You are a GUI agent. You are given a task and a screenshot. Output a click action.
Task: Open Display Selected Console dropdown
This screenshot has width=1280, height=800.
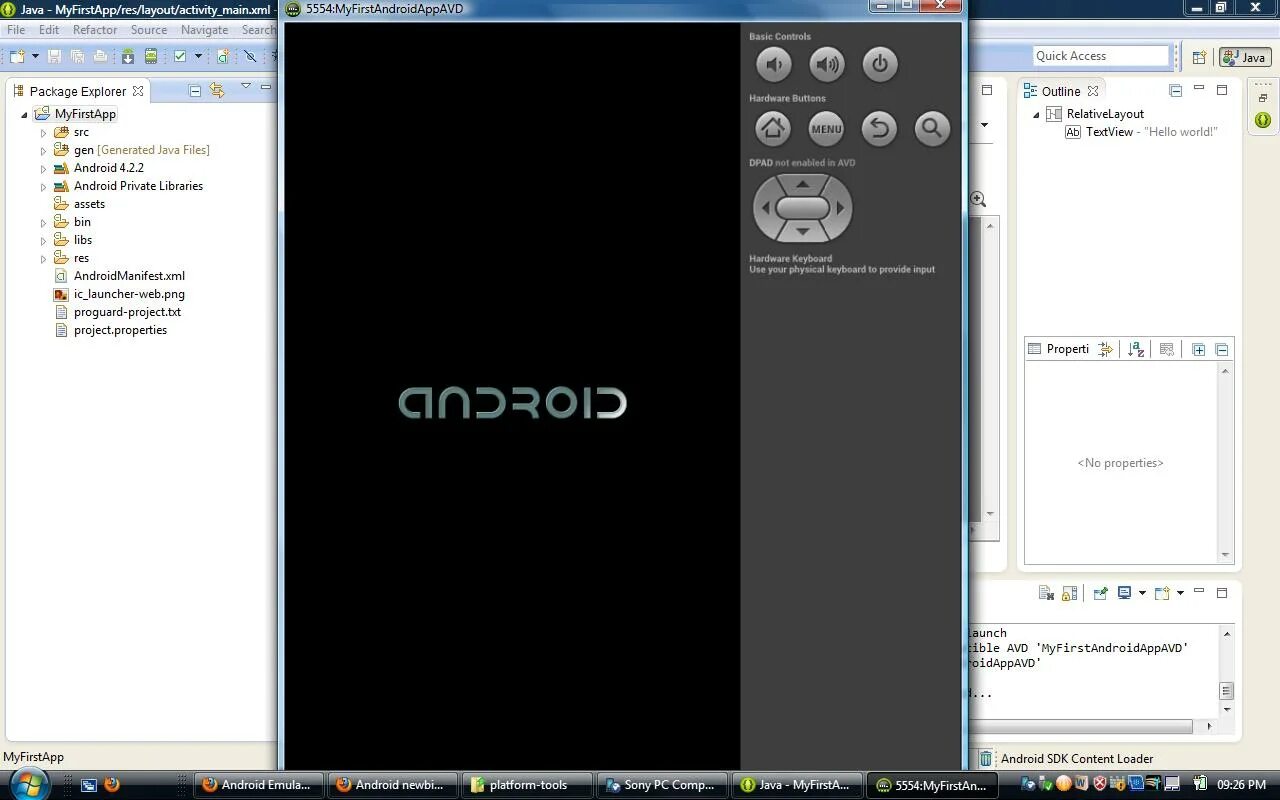click(1142, 593)
